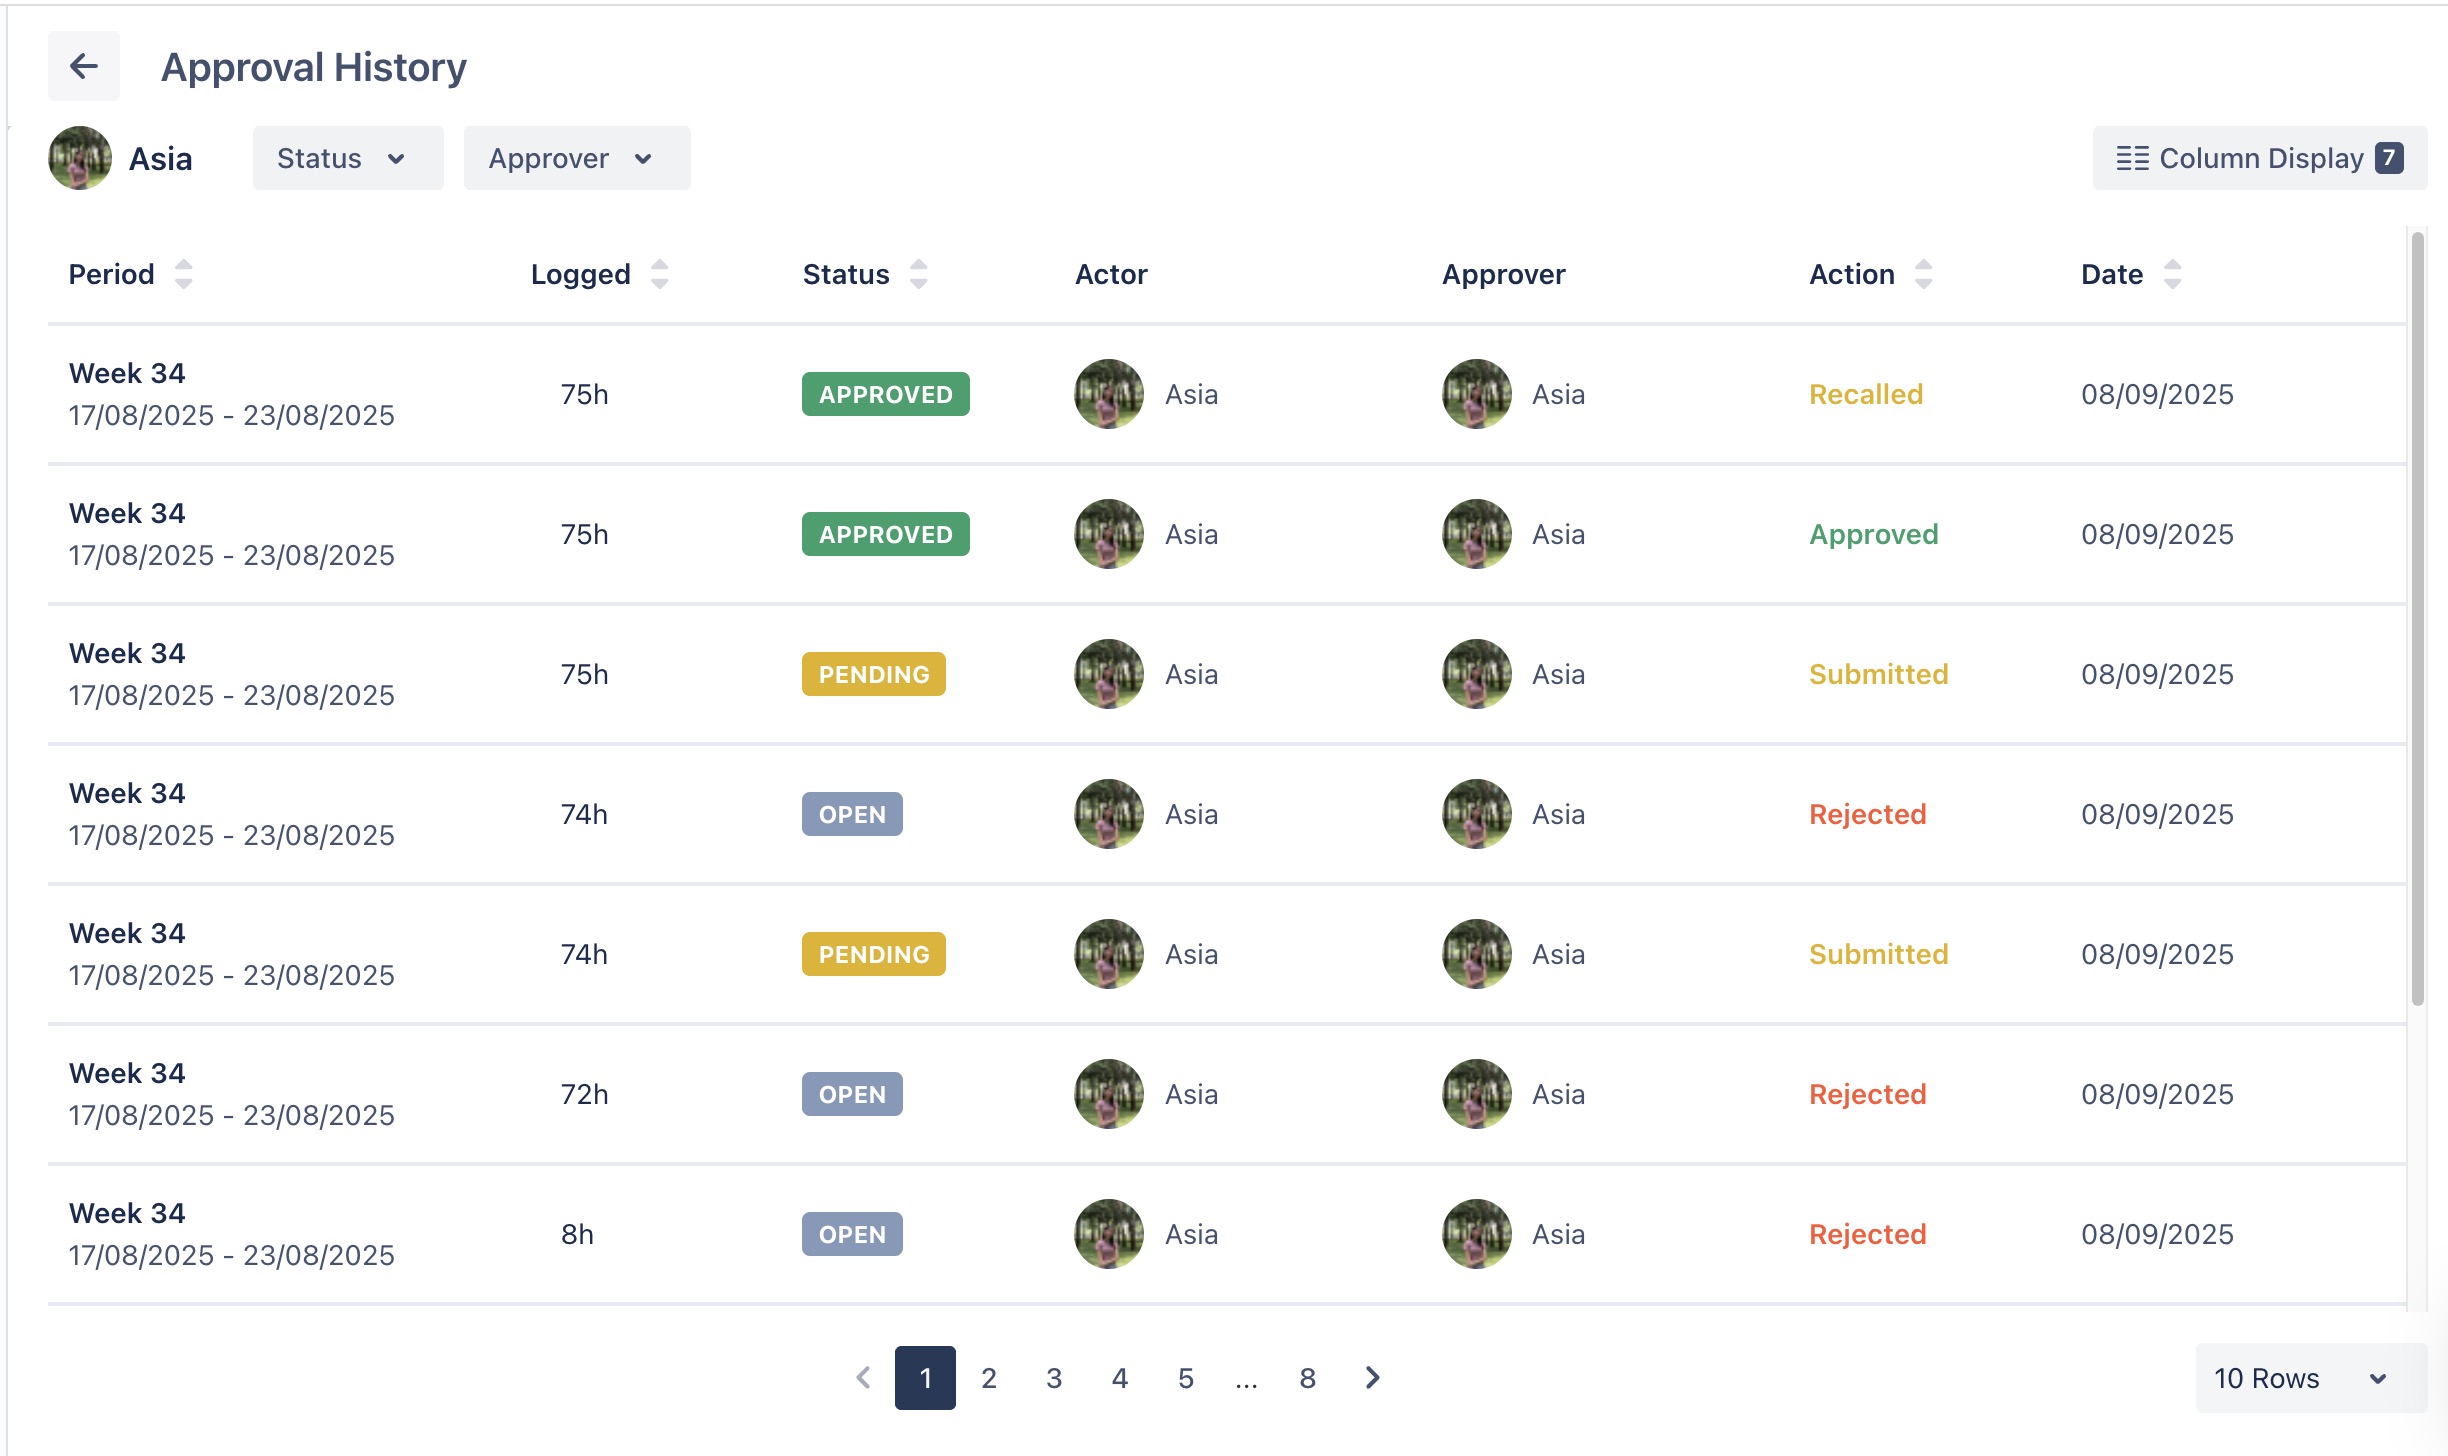Click the vertical table scrollbar

[x=2417, y=620]
